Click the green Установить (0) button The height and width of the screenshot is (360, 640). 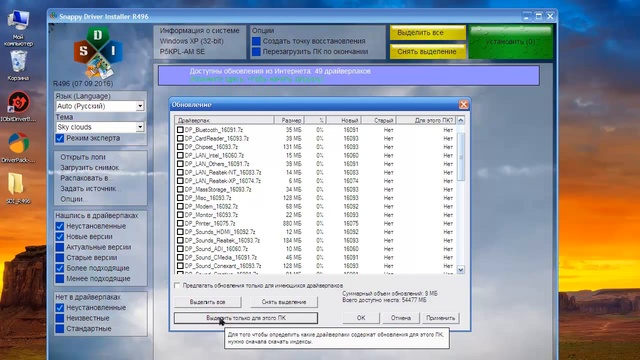[511, 42]
